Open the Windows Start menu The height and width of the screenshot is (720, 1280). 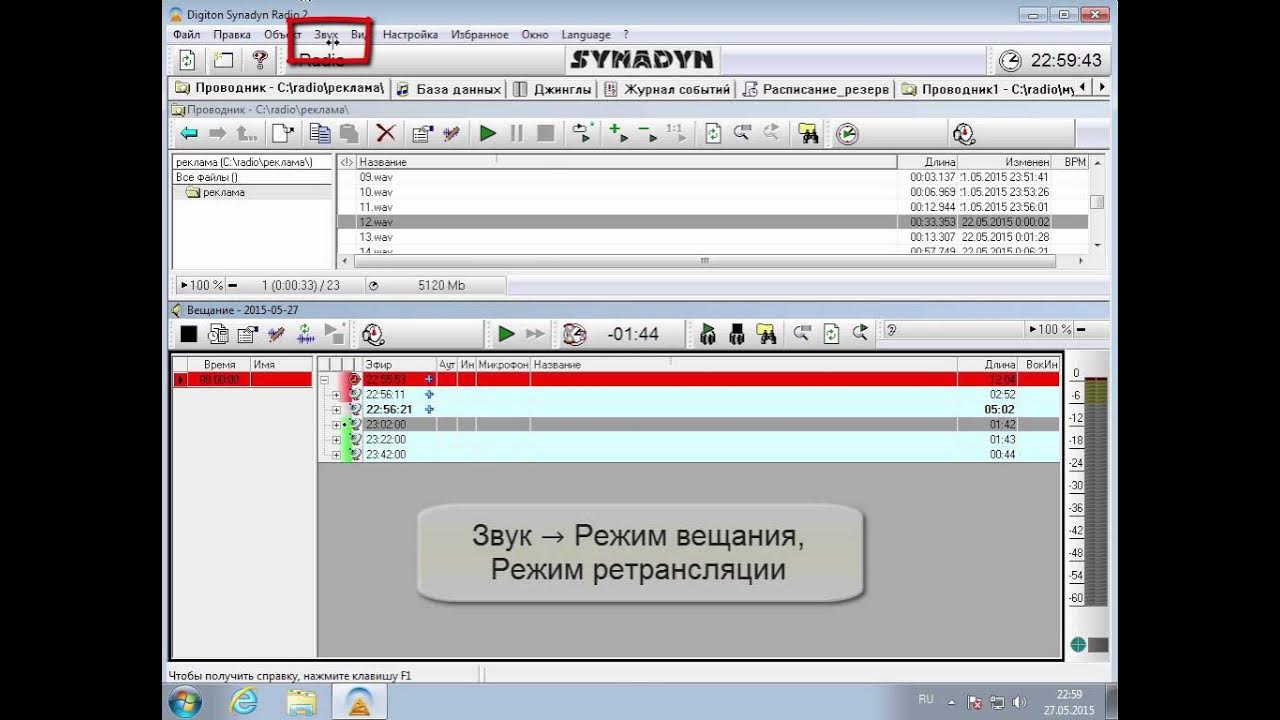(x=185, y=702)
